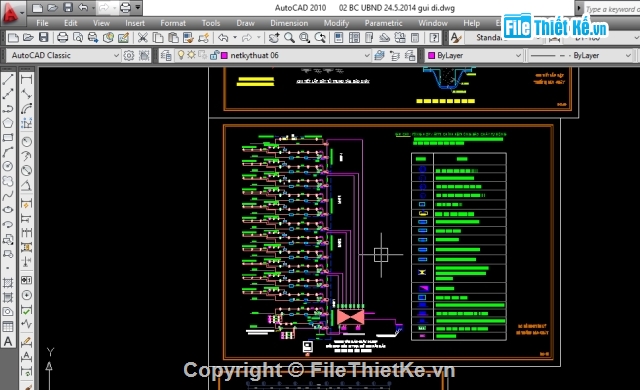
Task: Open the Tool Palettes window icon
Action: click(x=369, y=38)
